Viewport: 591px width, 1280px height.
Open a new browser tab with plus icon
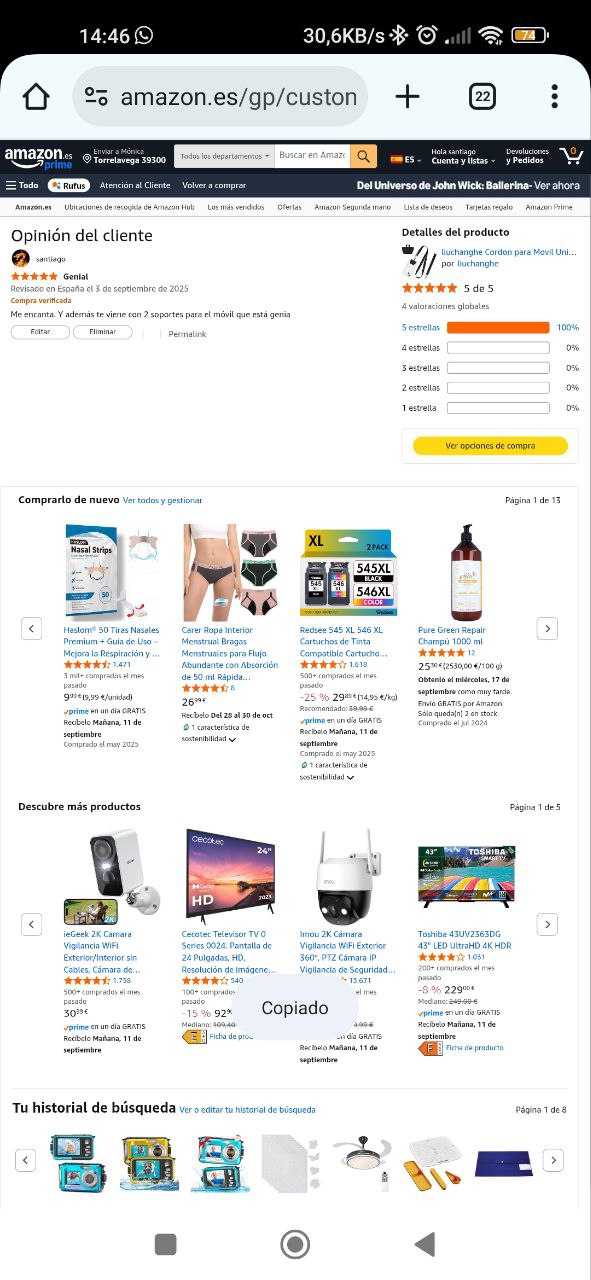[x=407, y=96]
